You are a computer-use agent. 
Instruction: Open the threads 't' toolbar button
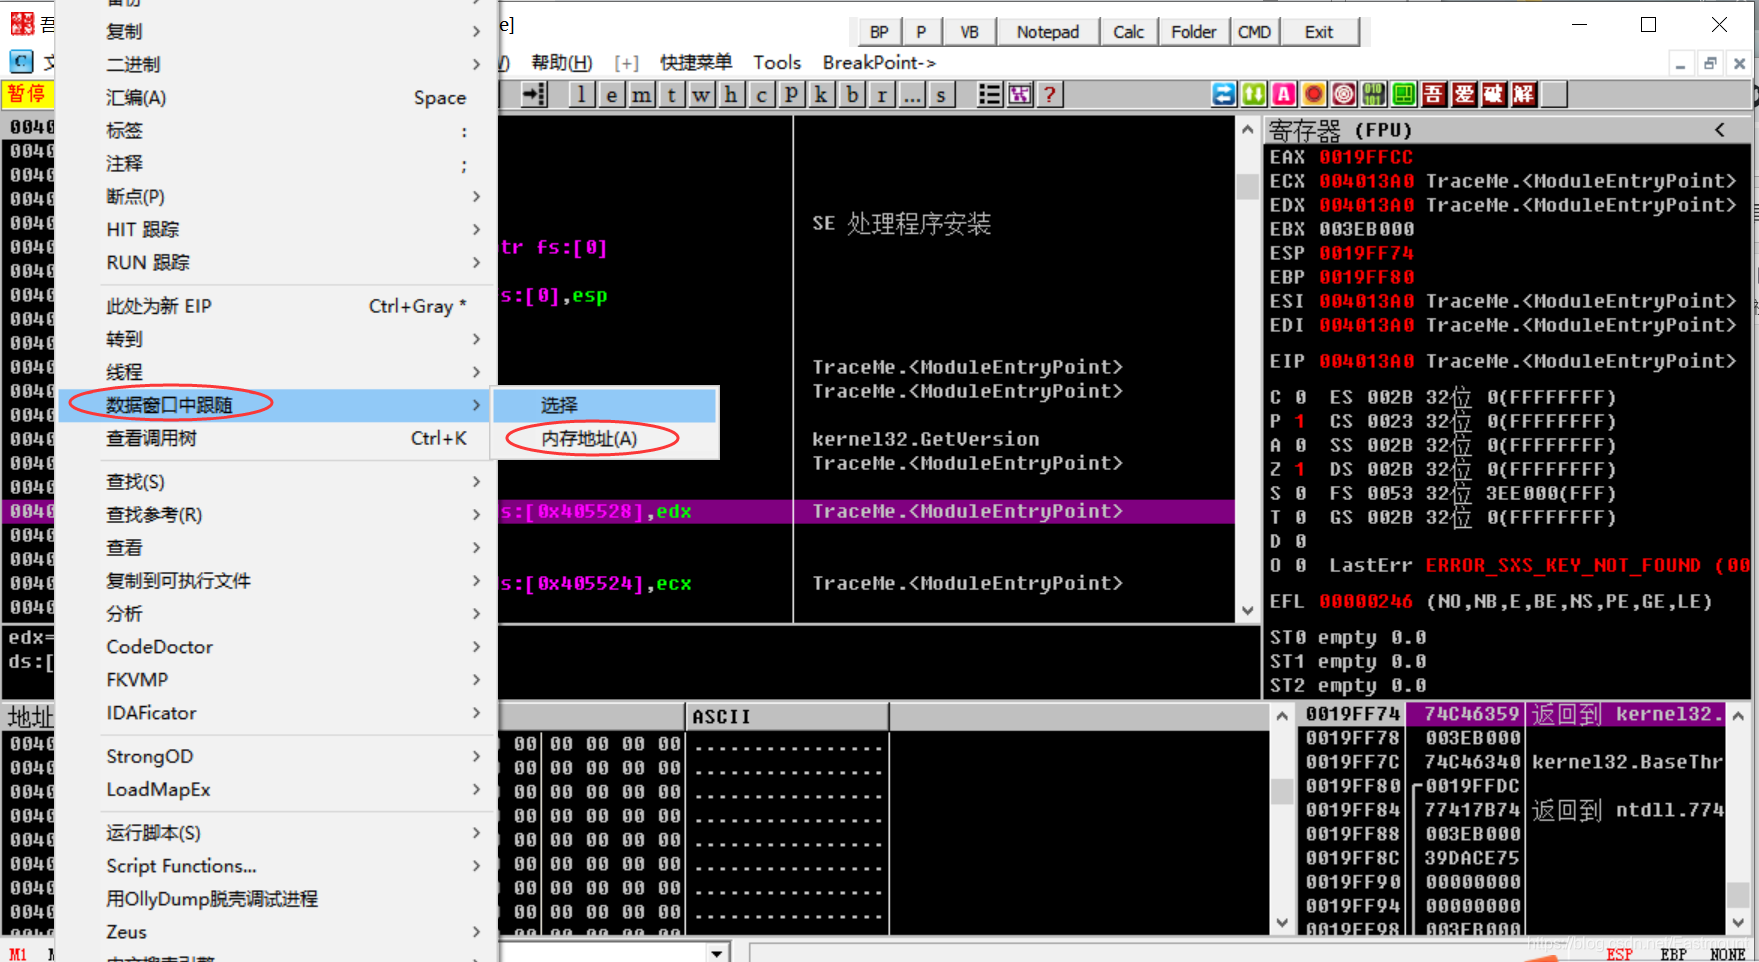pyautogui.click(x=671, y=95)
